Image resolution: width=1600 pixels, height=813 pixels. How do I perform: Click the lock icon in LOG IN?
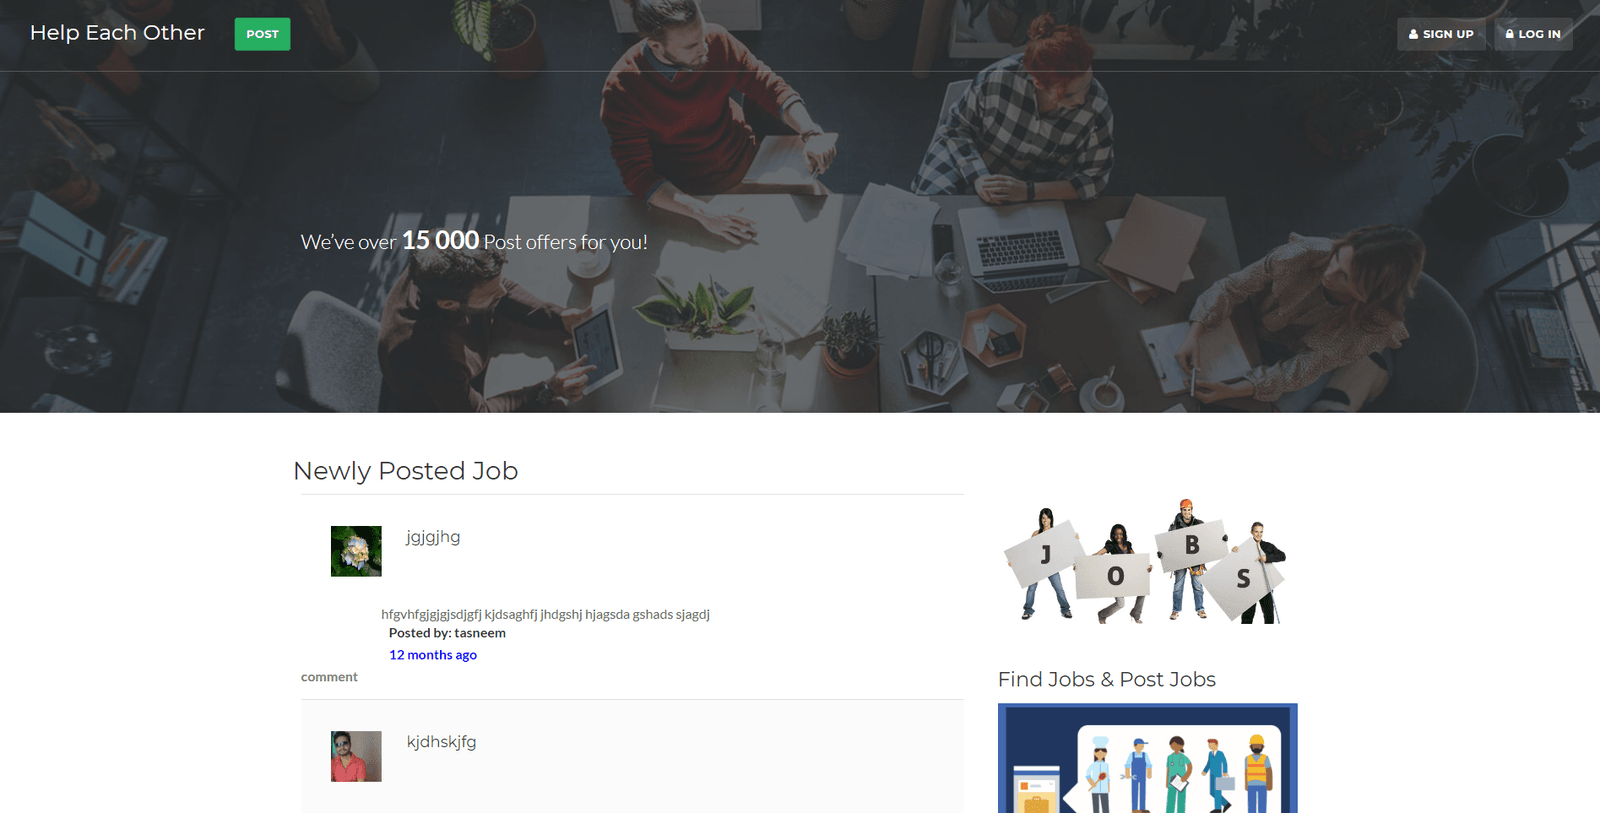(1509, 34)
